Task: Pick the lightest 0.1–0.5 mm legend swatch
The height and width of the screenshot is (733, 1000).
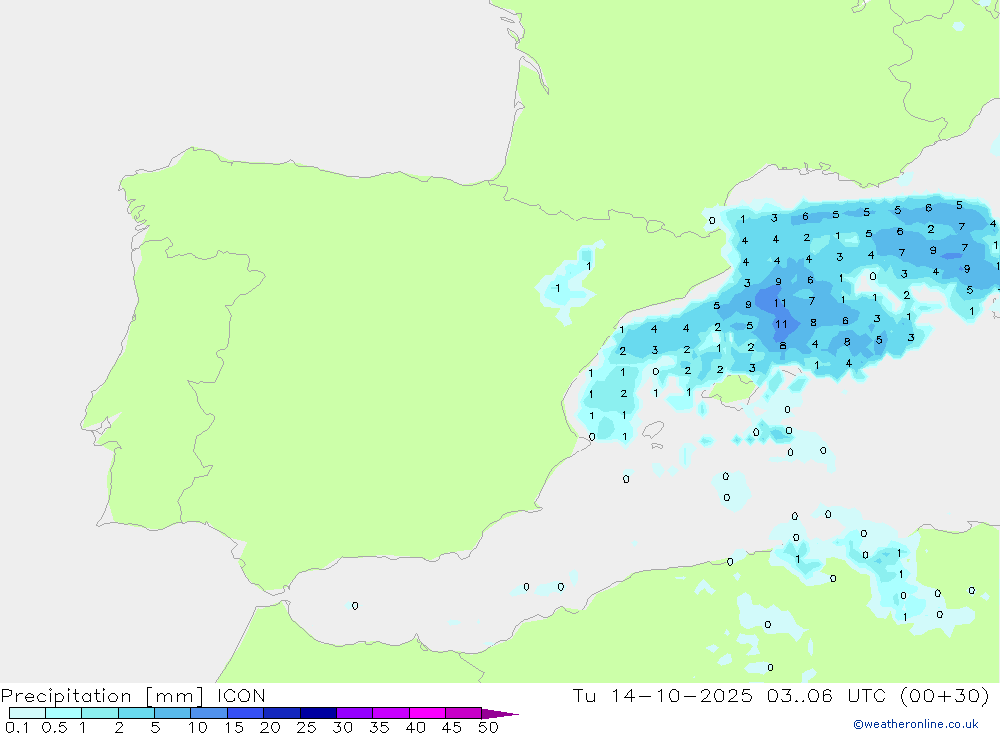Action: pos(27,713)
